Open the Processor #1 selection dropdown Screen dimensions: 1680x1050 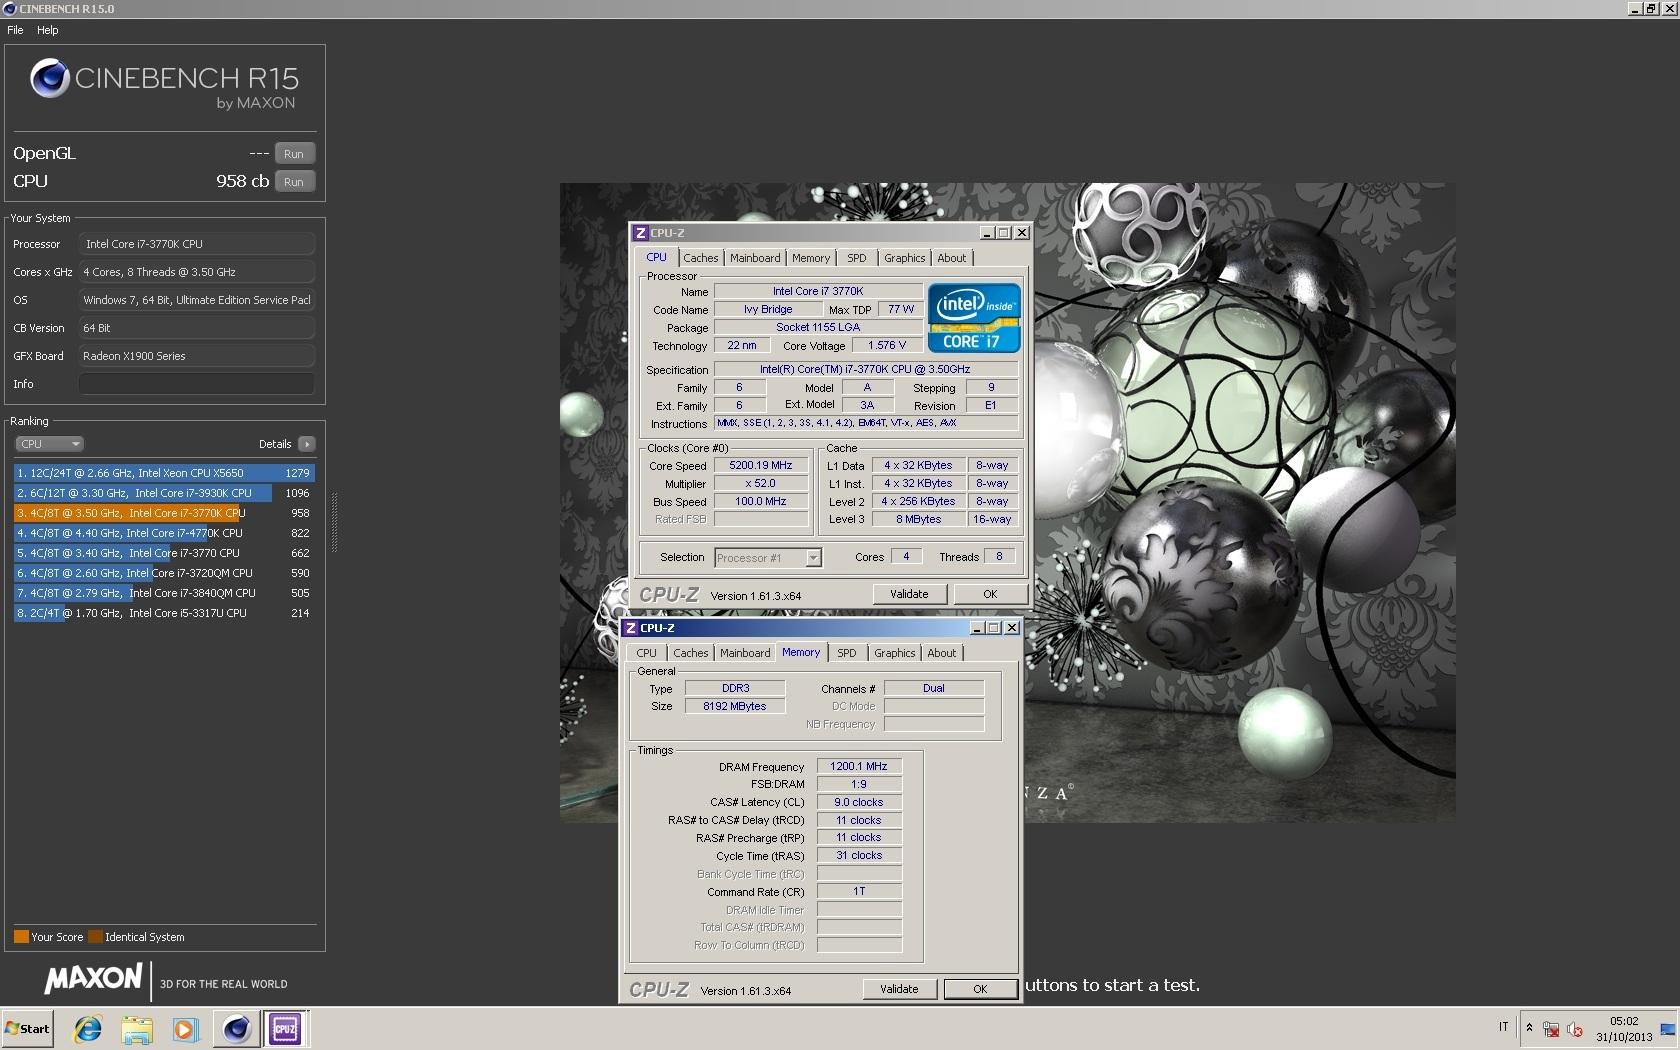(x=768, y=558)
